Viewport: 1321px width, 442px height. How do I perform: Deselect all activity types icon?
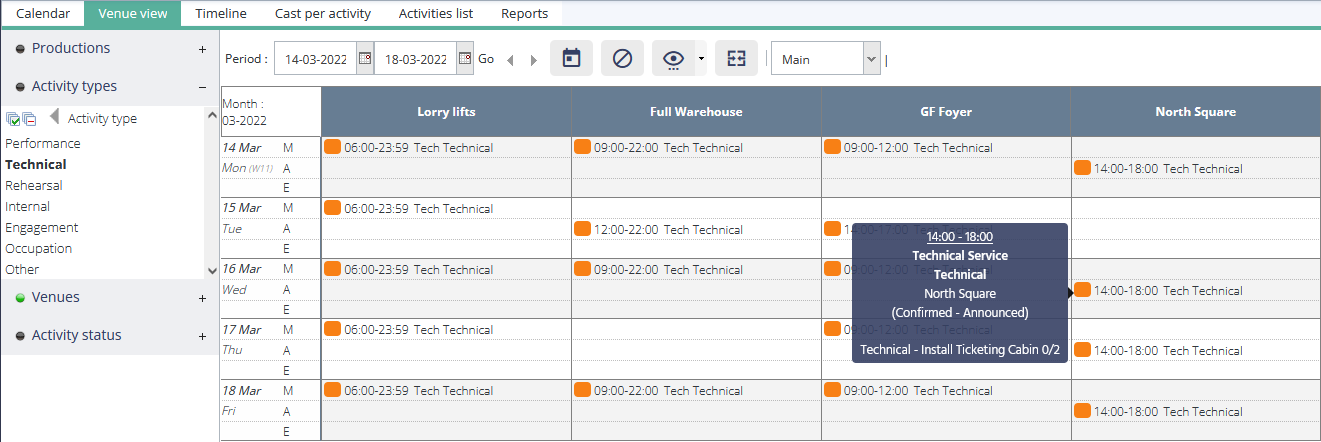click(x=29, y=119)
